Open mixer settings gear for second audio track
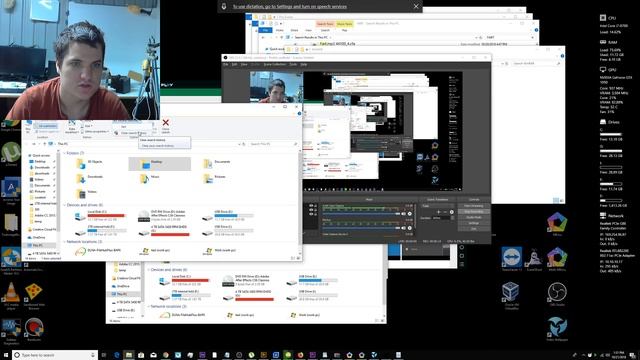 point(410,228)
